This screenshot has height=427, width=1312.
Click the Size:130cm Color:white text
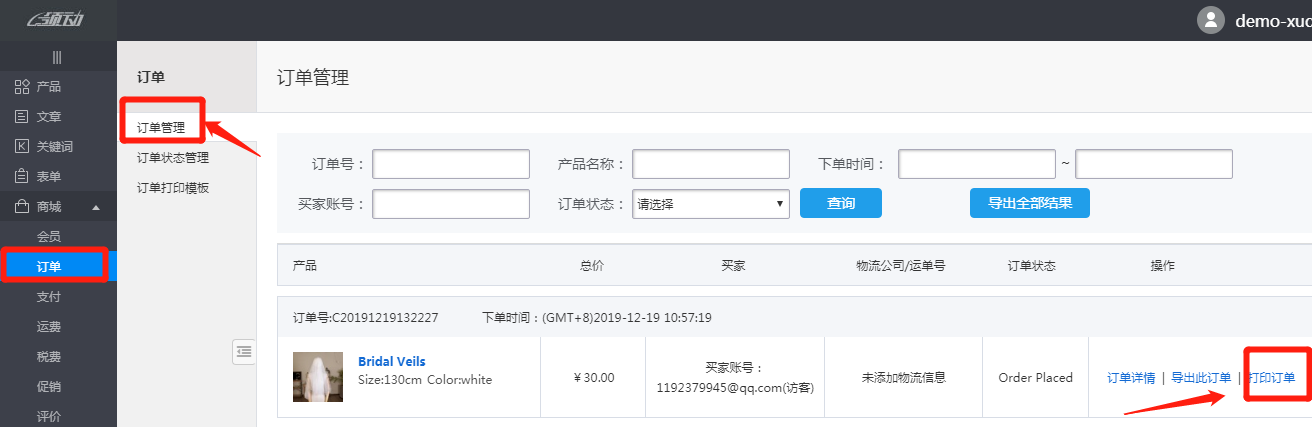point(425,379)
